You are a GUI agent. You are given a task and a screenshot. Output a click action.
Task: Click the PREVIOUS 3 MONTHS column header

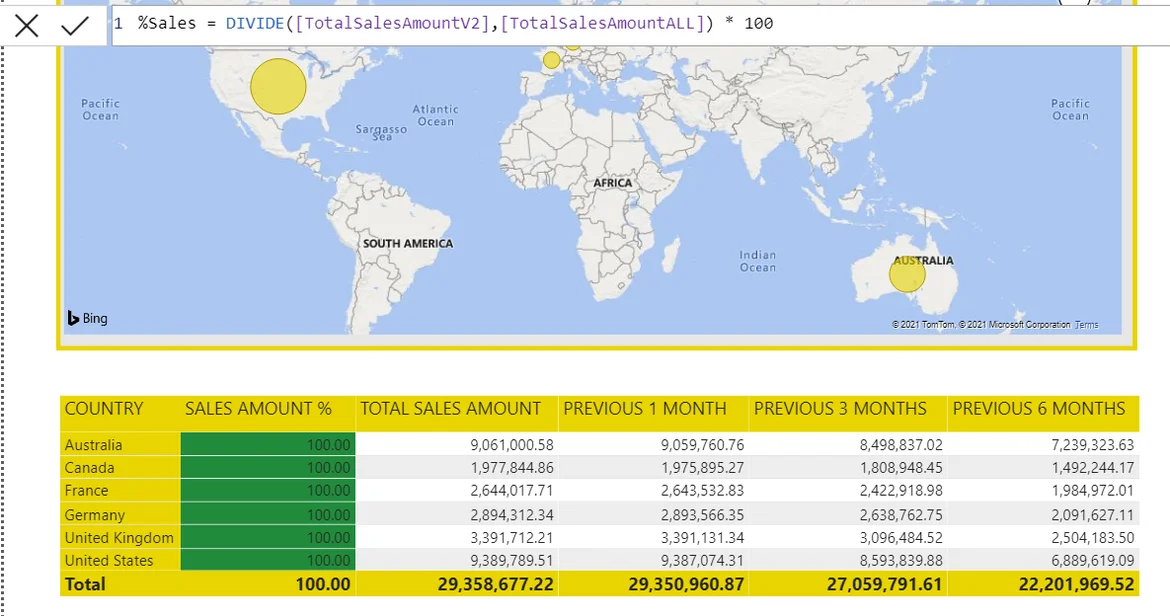click(x=840, y=409)
